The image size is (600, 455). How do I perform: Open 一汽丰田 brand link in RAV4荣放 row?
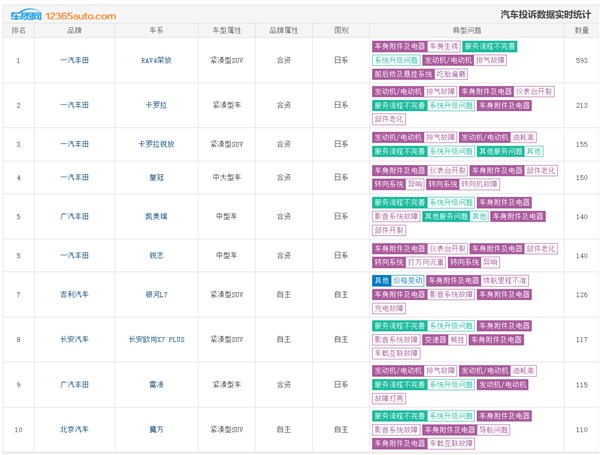(x=74, y=60)
